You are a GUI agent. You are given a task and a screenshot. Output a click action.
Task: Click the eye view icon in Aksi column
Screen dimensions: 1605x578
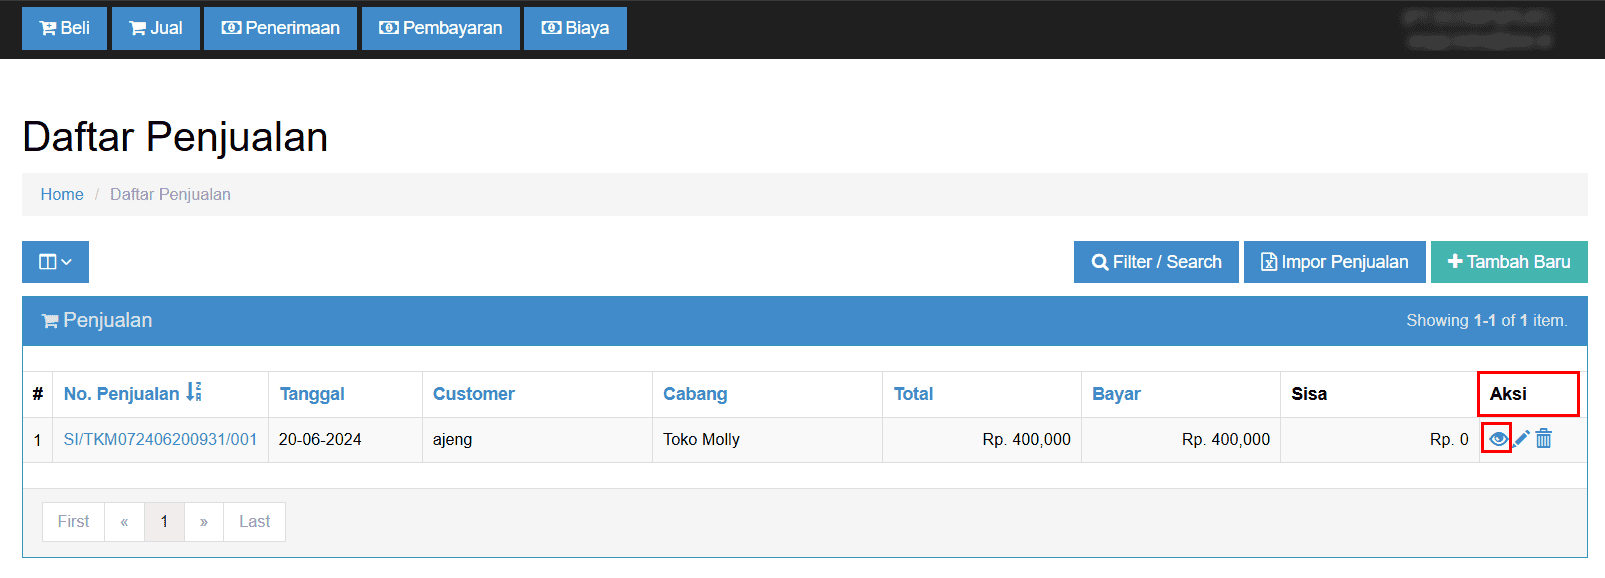coord(1497,439)
